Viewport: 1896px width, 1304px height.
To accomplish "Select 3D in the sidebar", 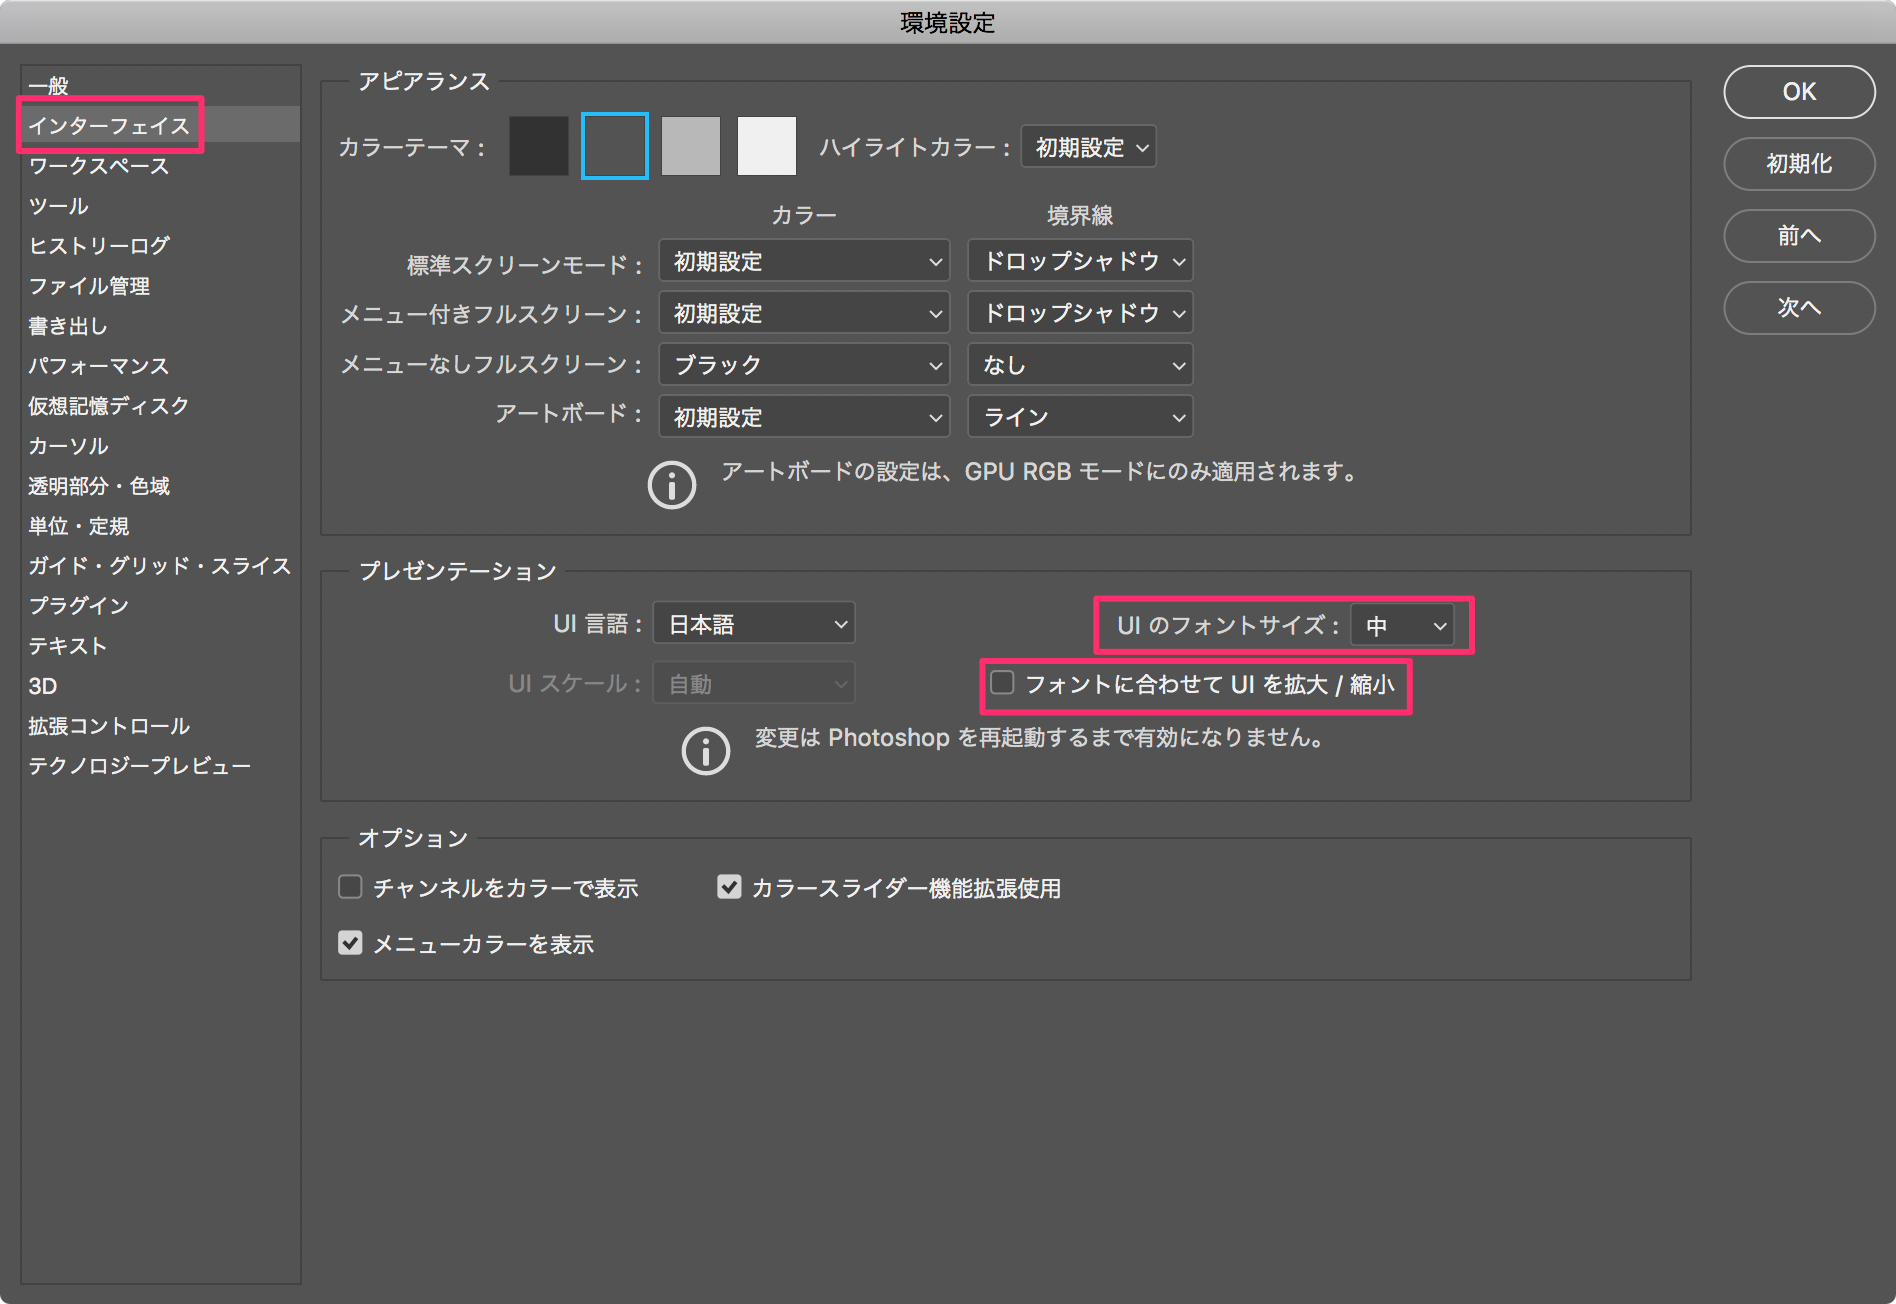I will tap(160, 685).
